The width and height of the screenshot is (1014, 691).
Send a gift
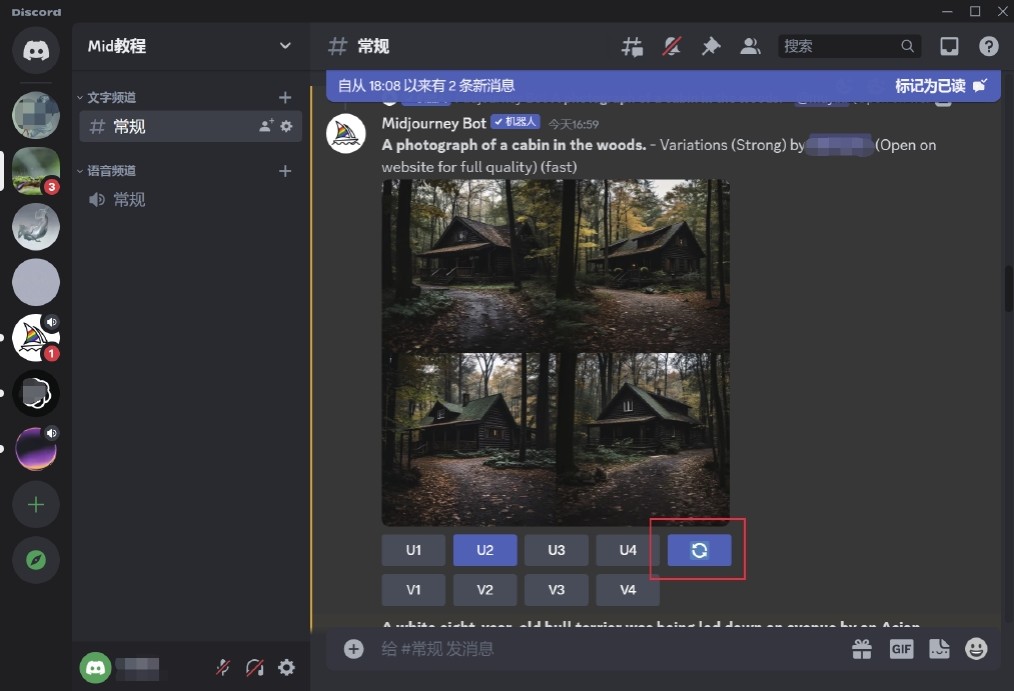point(862,649)
